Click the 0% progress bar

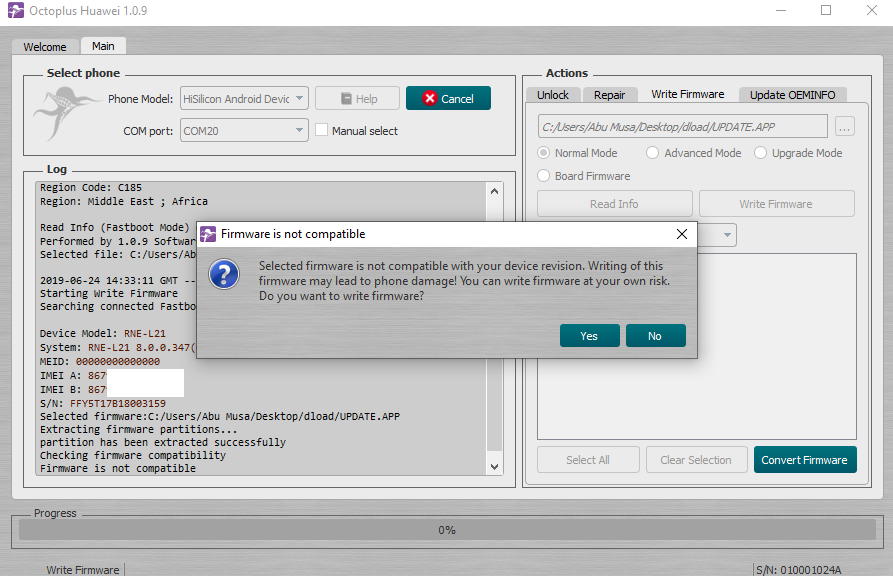(x=447, y=530)
